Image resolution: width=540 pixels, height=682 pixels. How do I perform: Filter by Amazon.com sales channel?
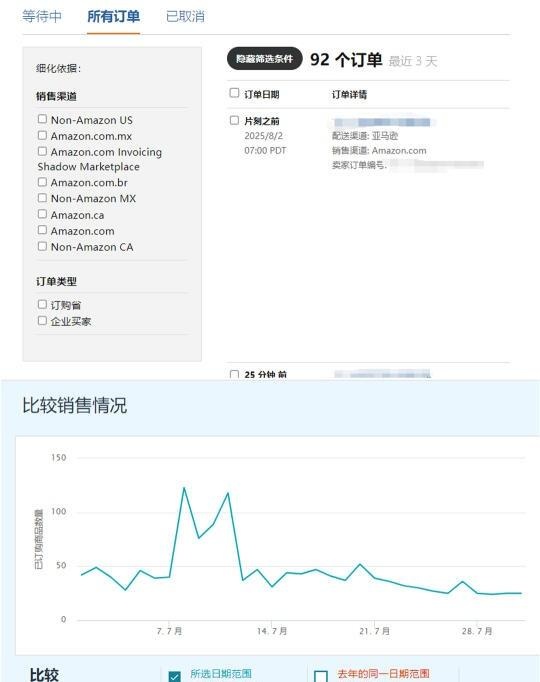click(42, 230)
